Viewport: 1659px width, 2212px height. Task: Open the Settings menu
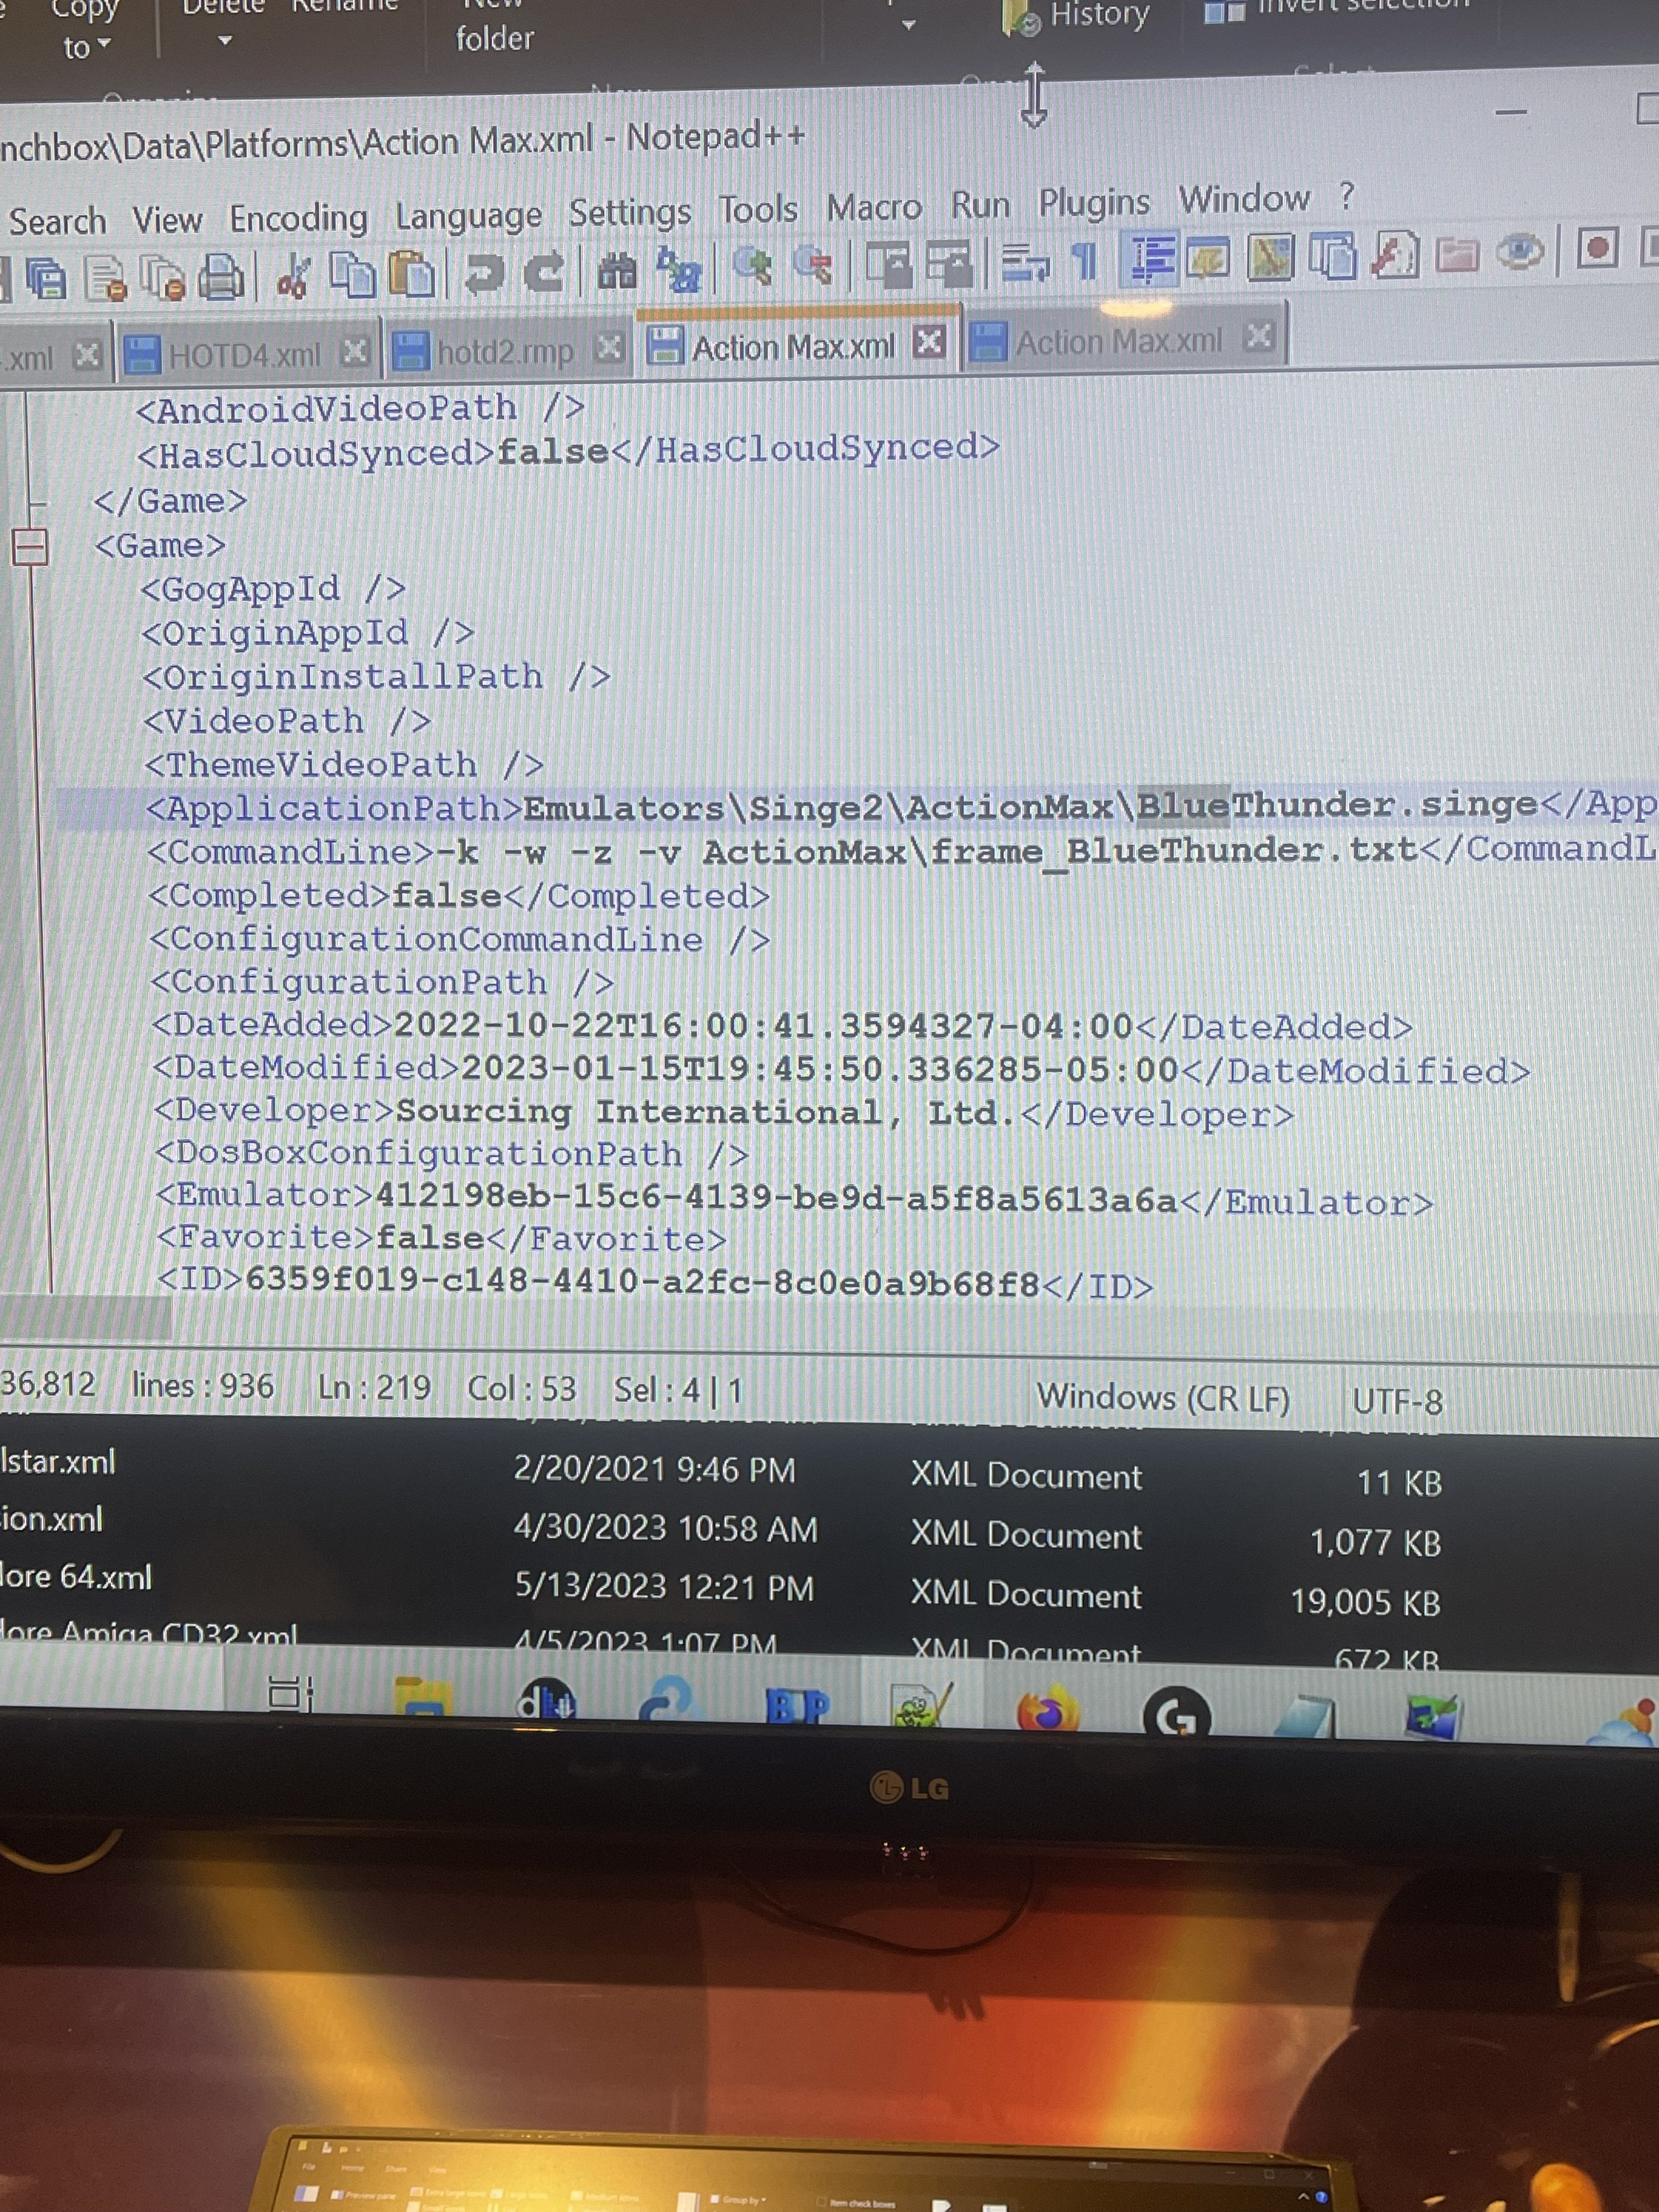coord(630,212)
